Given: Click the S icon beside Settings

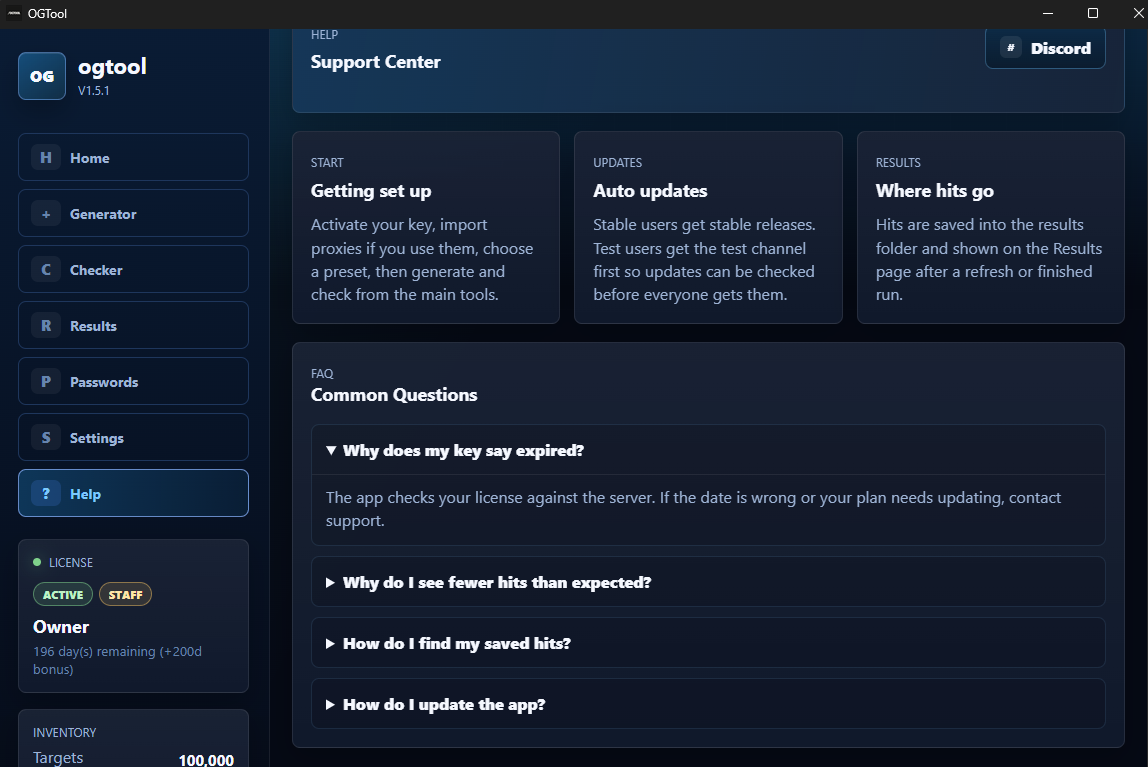Looking at the screenshot, I should click(x=46, y=438).
